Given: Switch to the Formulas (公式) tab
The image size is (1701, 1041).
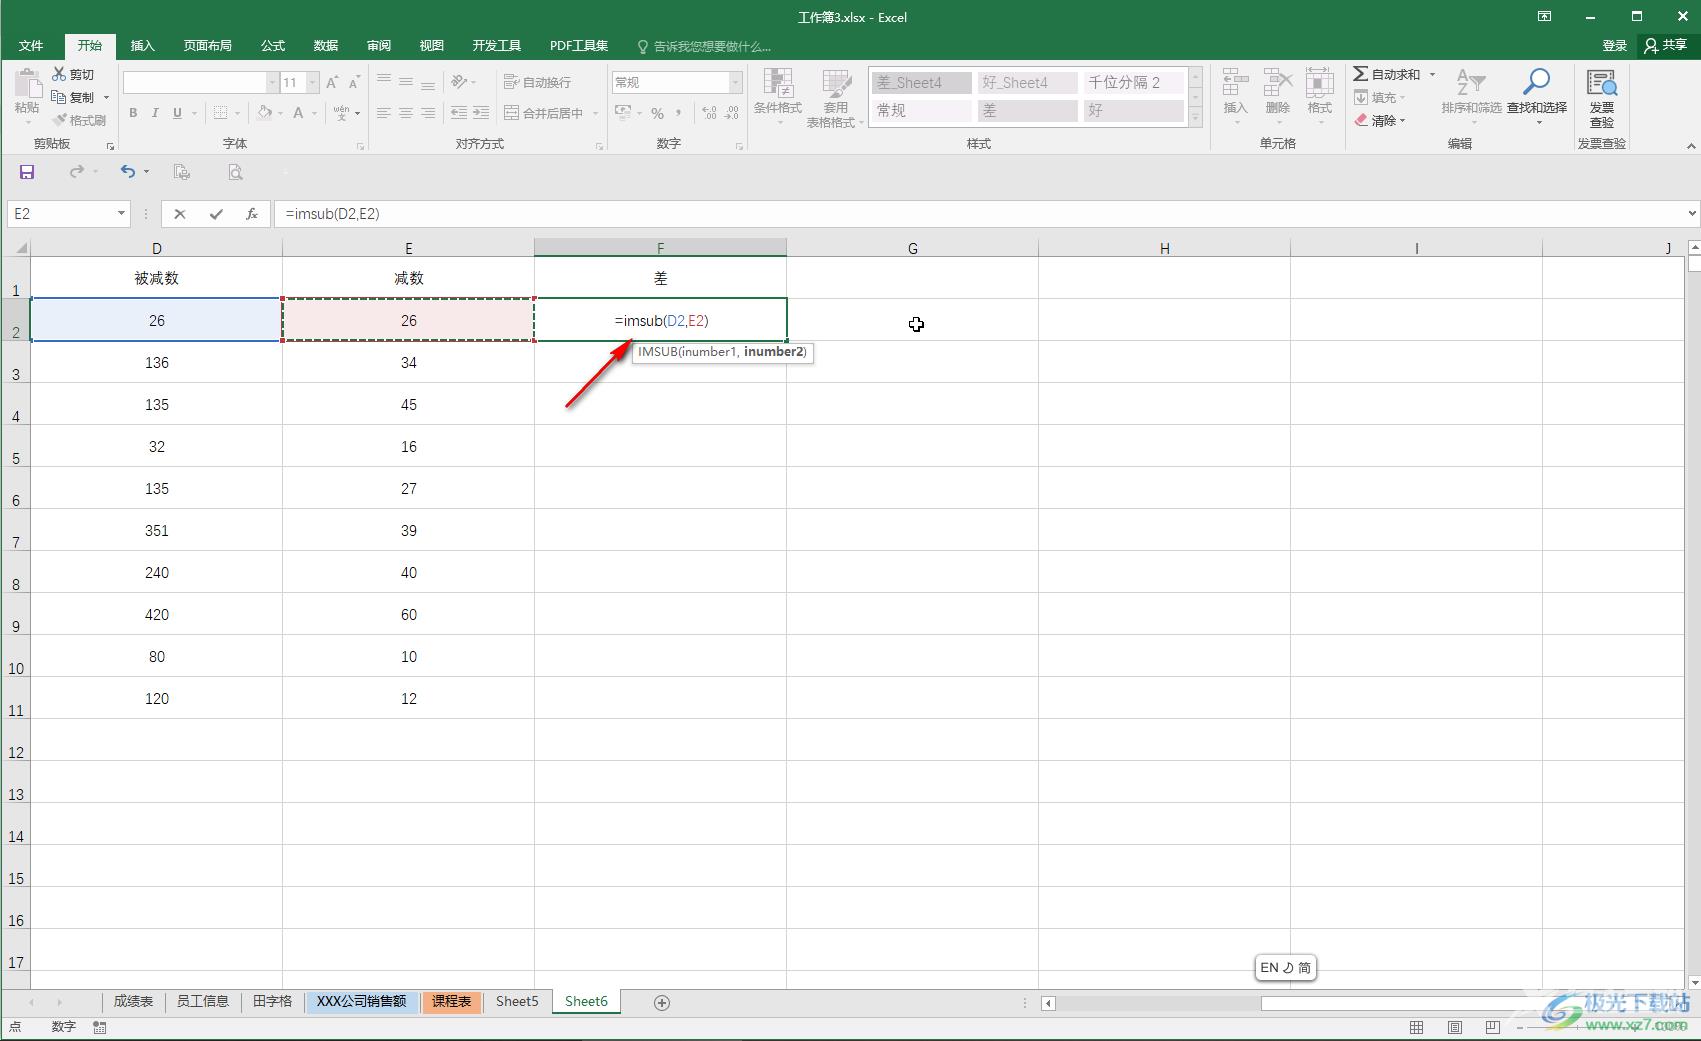Looking at the screenshot, I should (273, 46).
